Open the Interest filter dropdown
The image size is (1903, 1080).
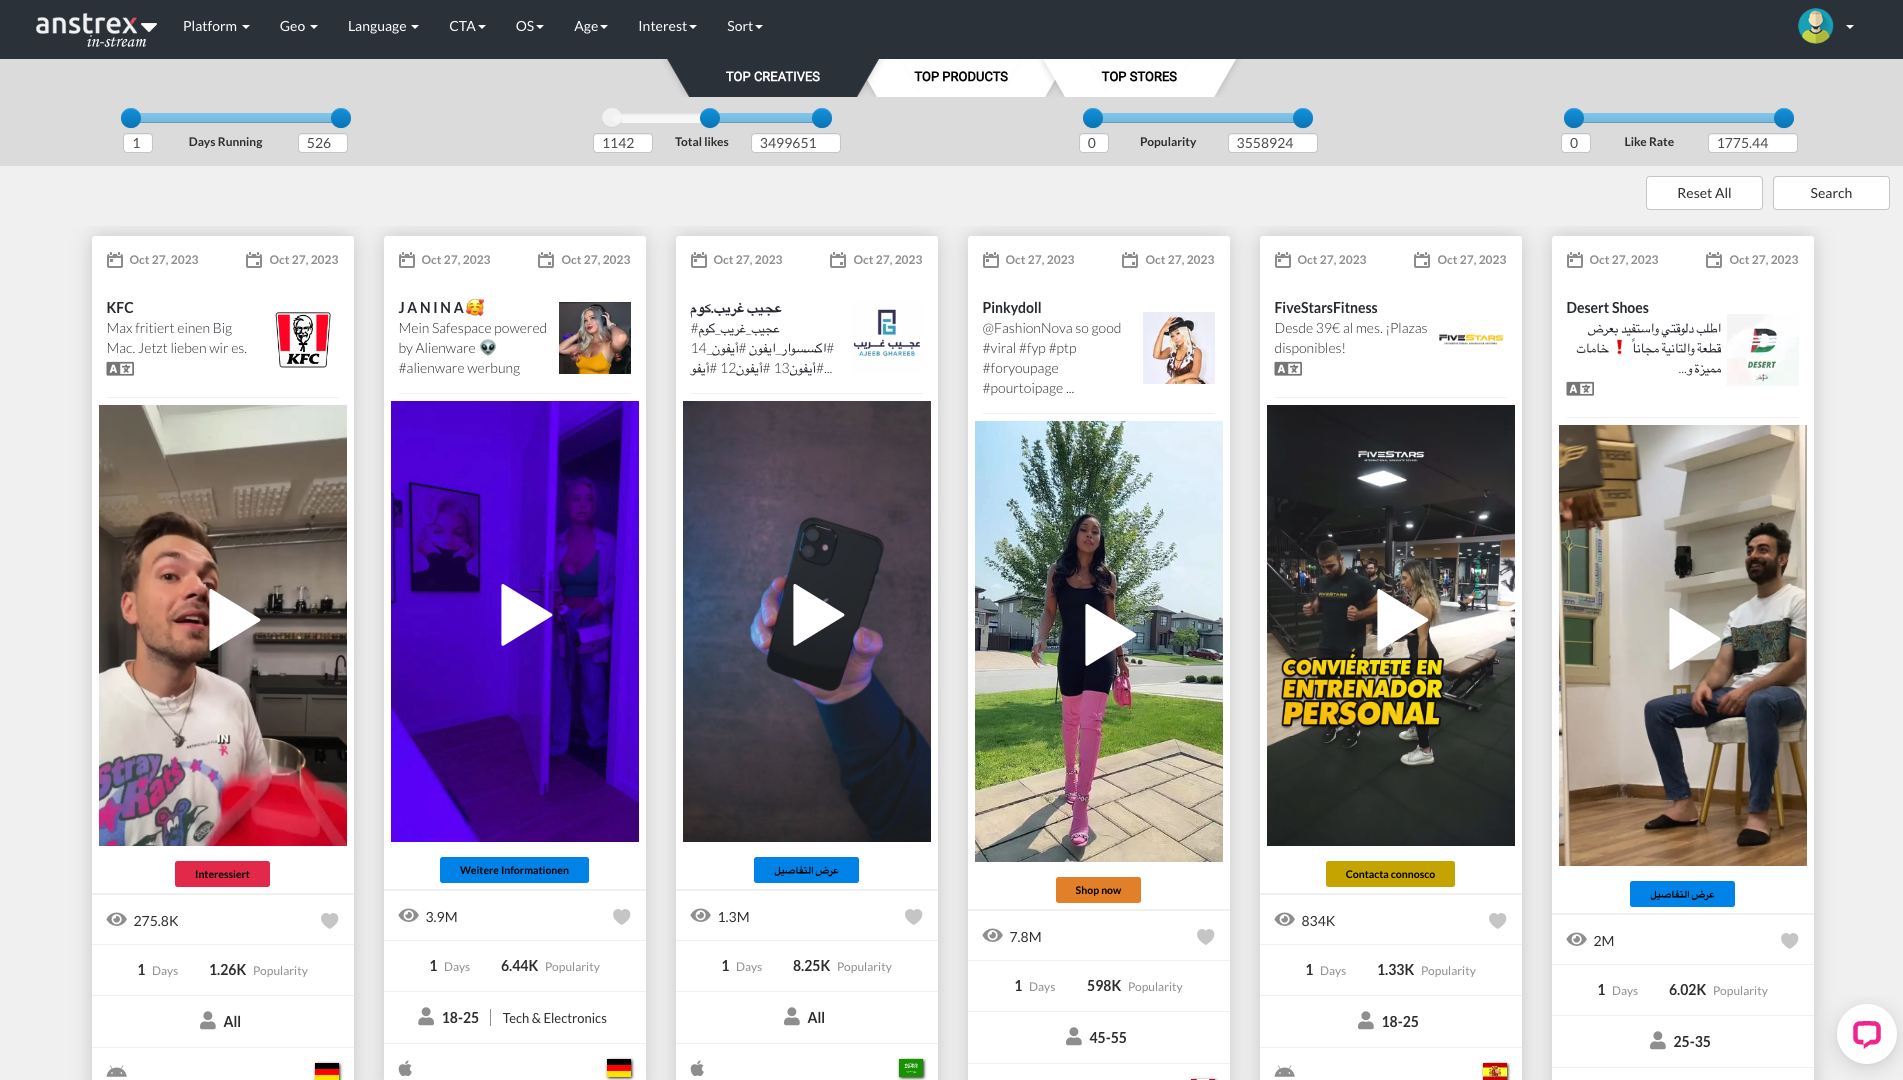667,26
